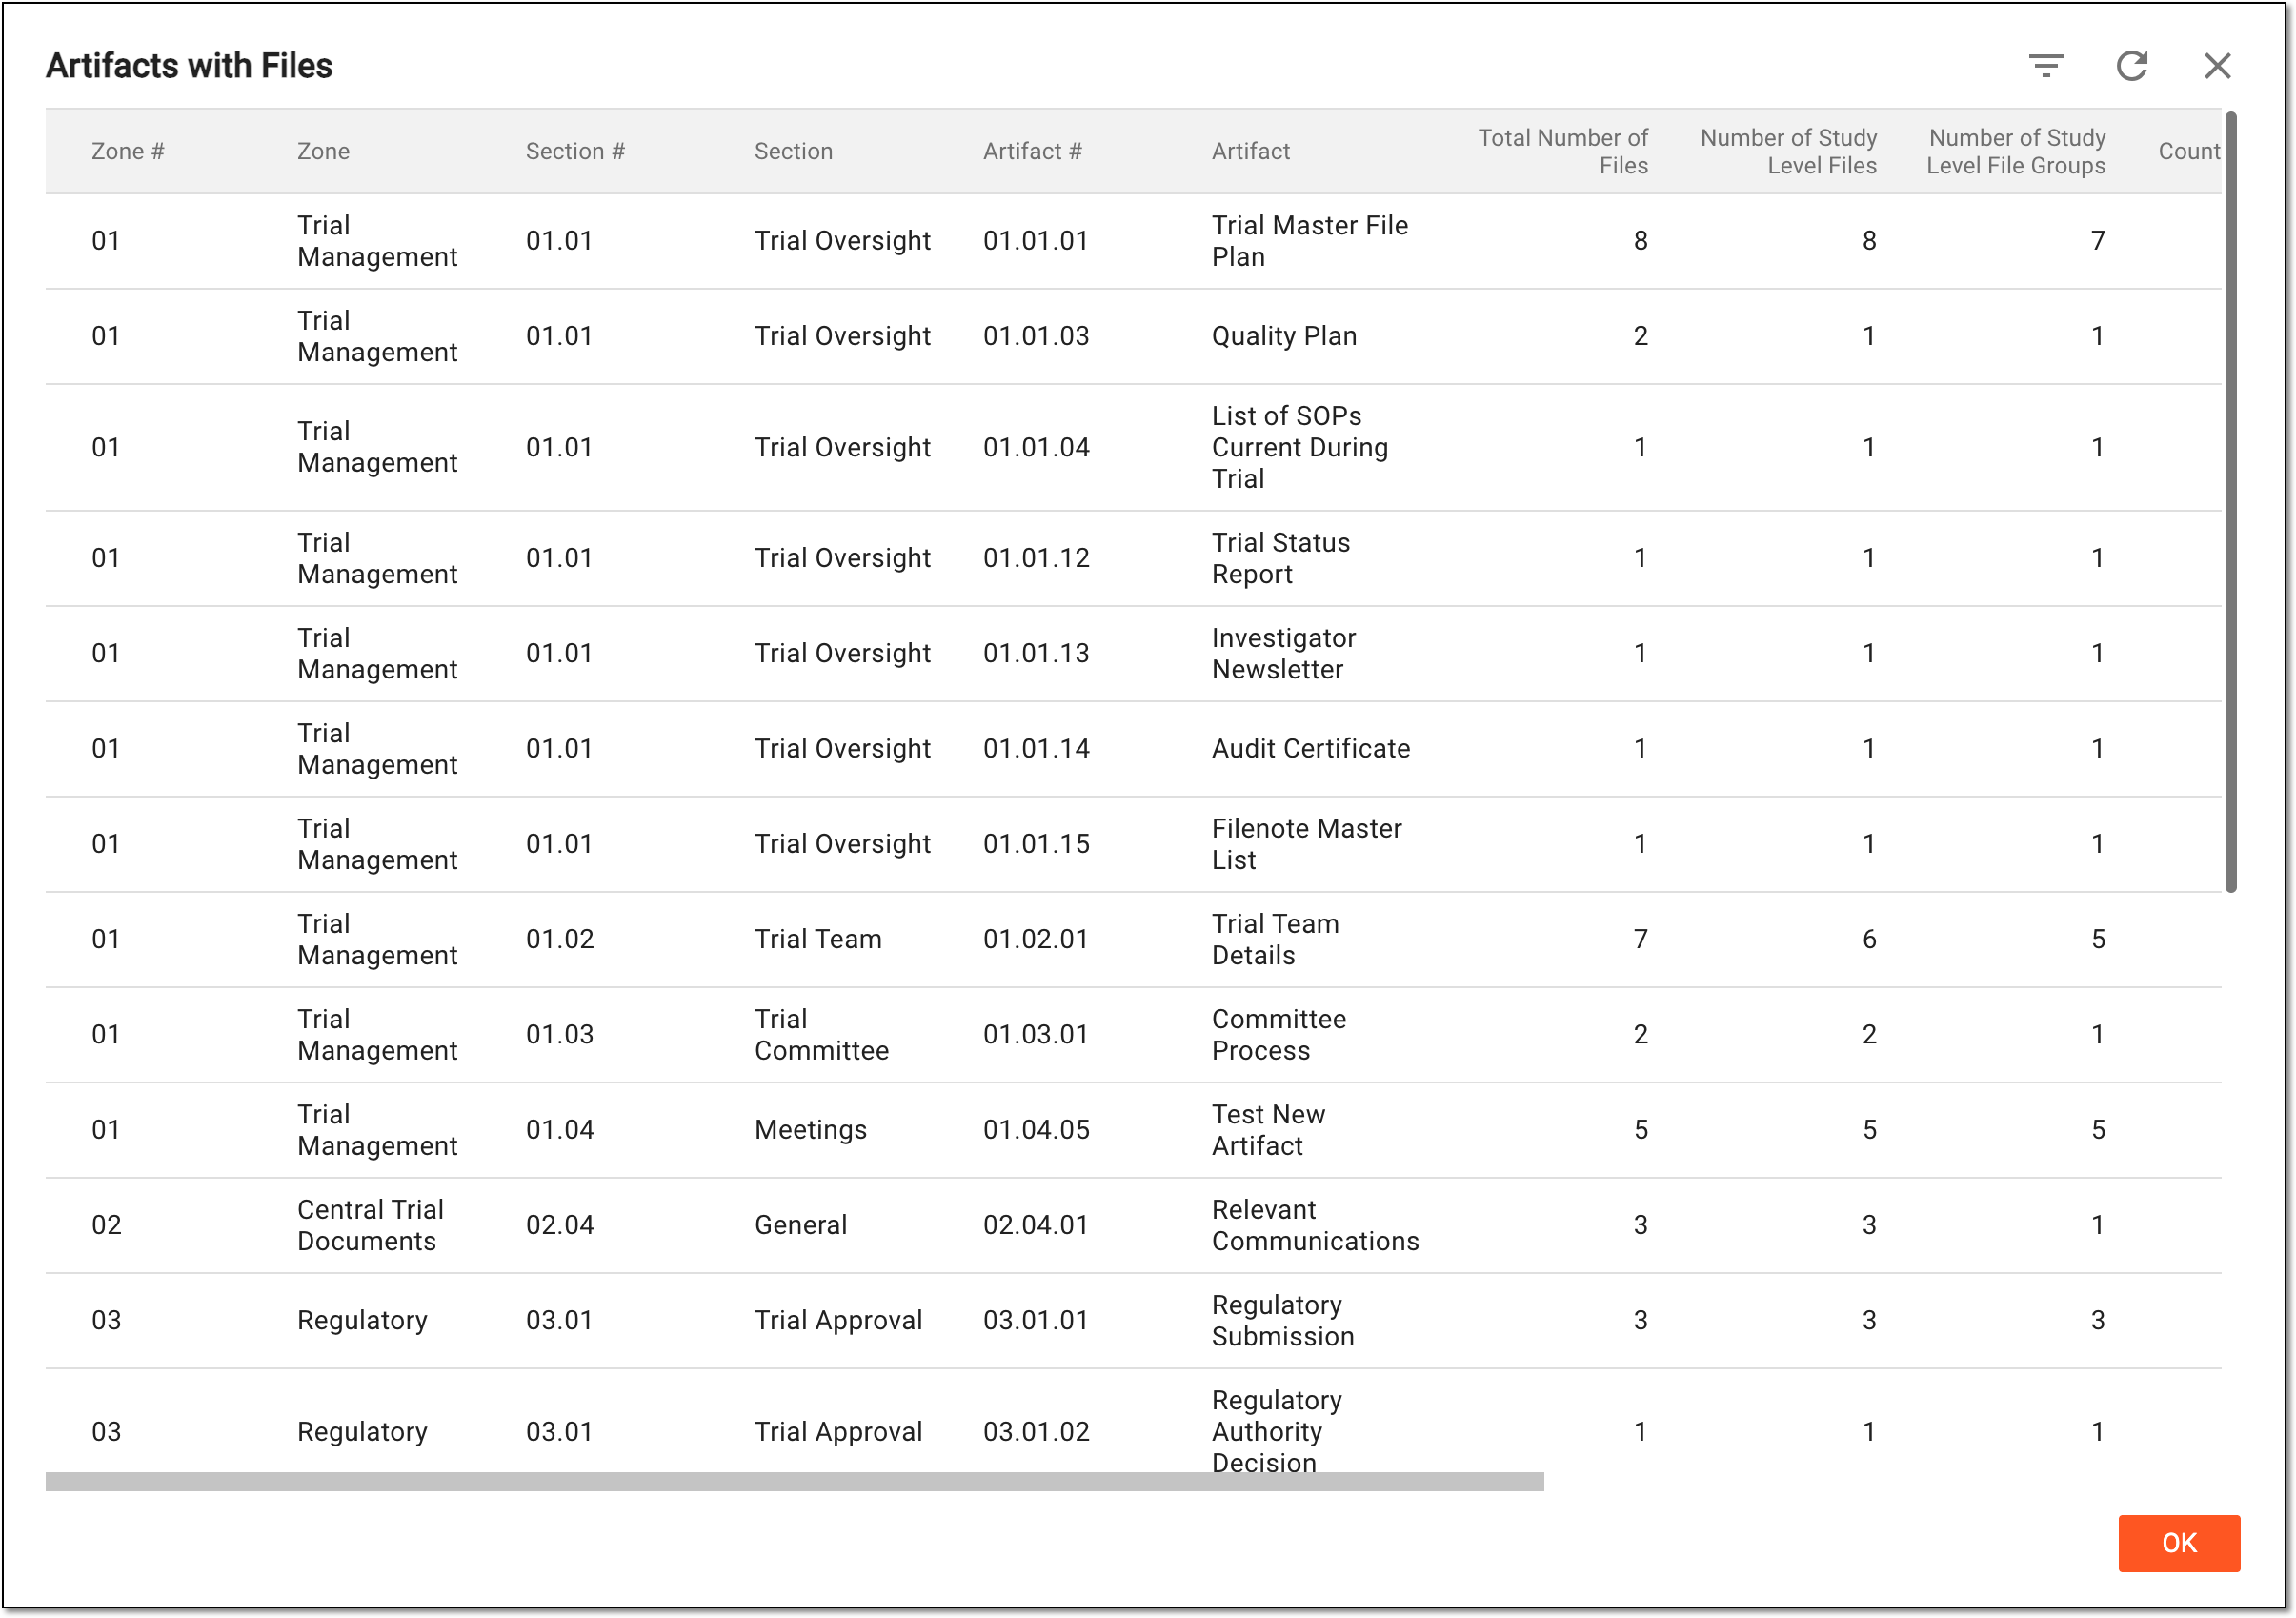Click artifact number 01.02.01

(1035, 939)
